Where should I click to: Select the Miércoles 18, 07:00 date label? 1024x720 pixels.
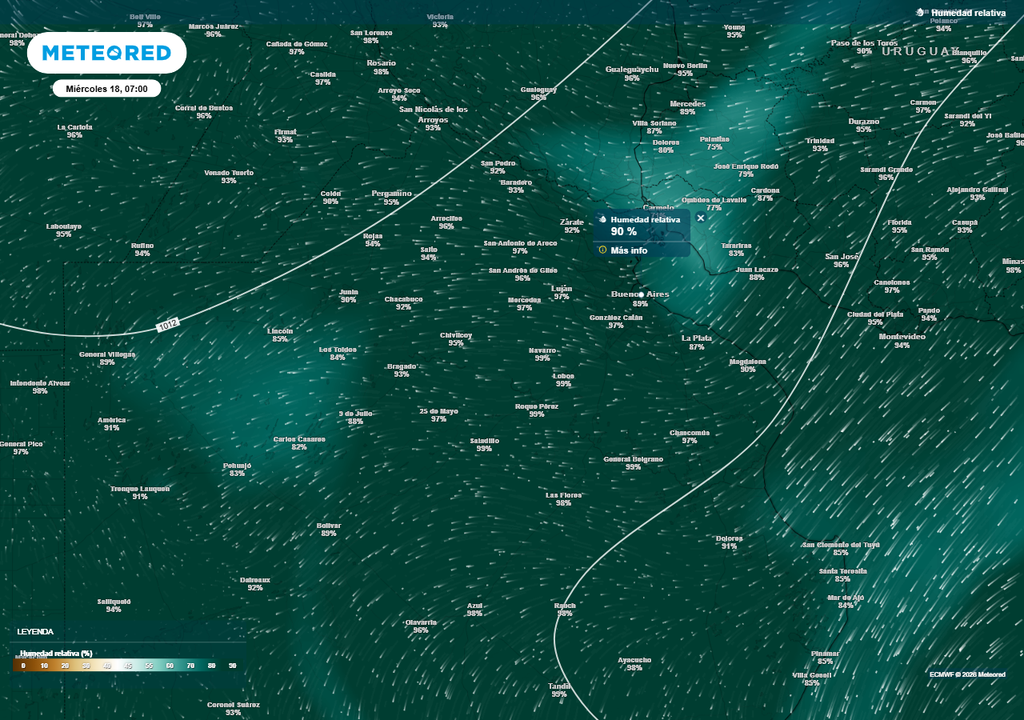click(106, 89)
